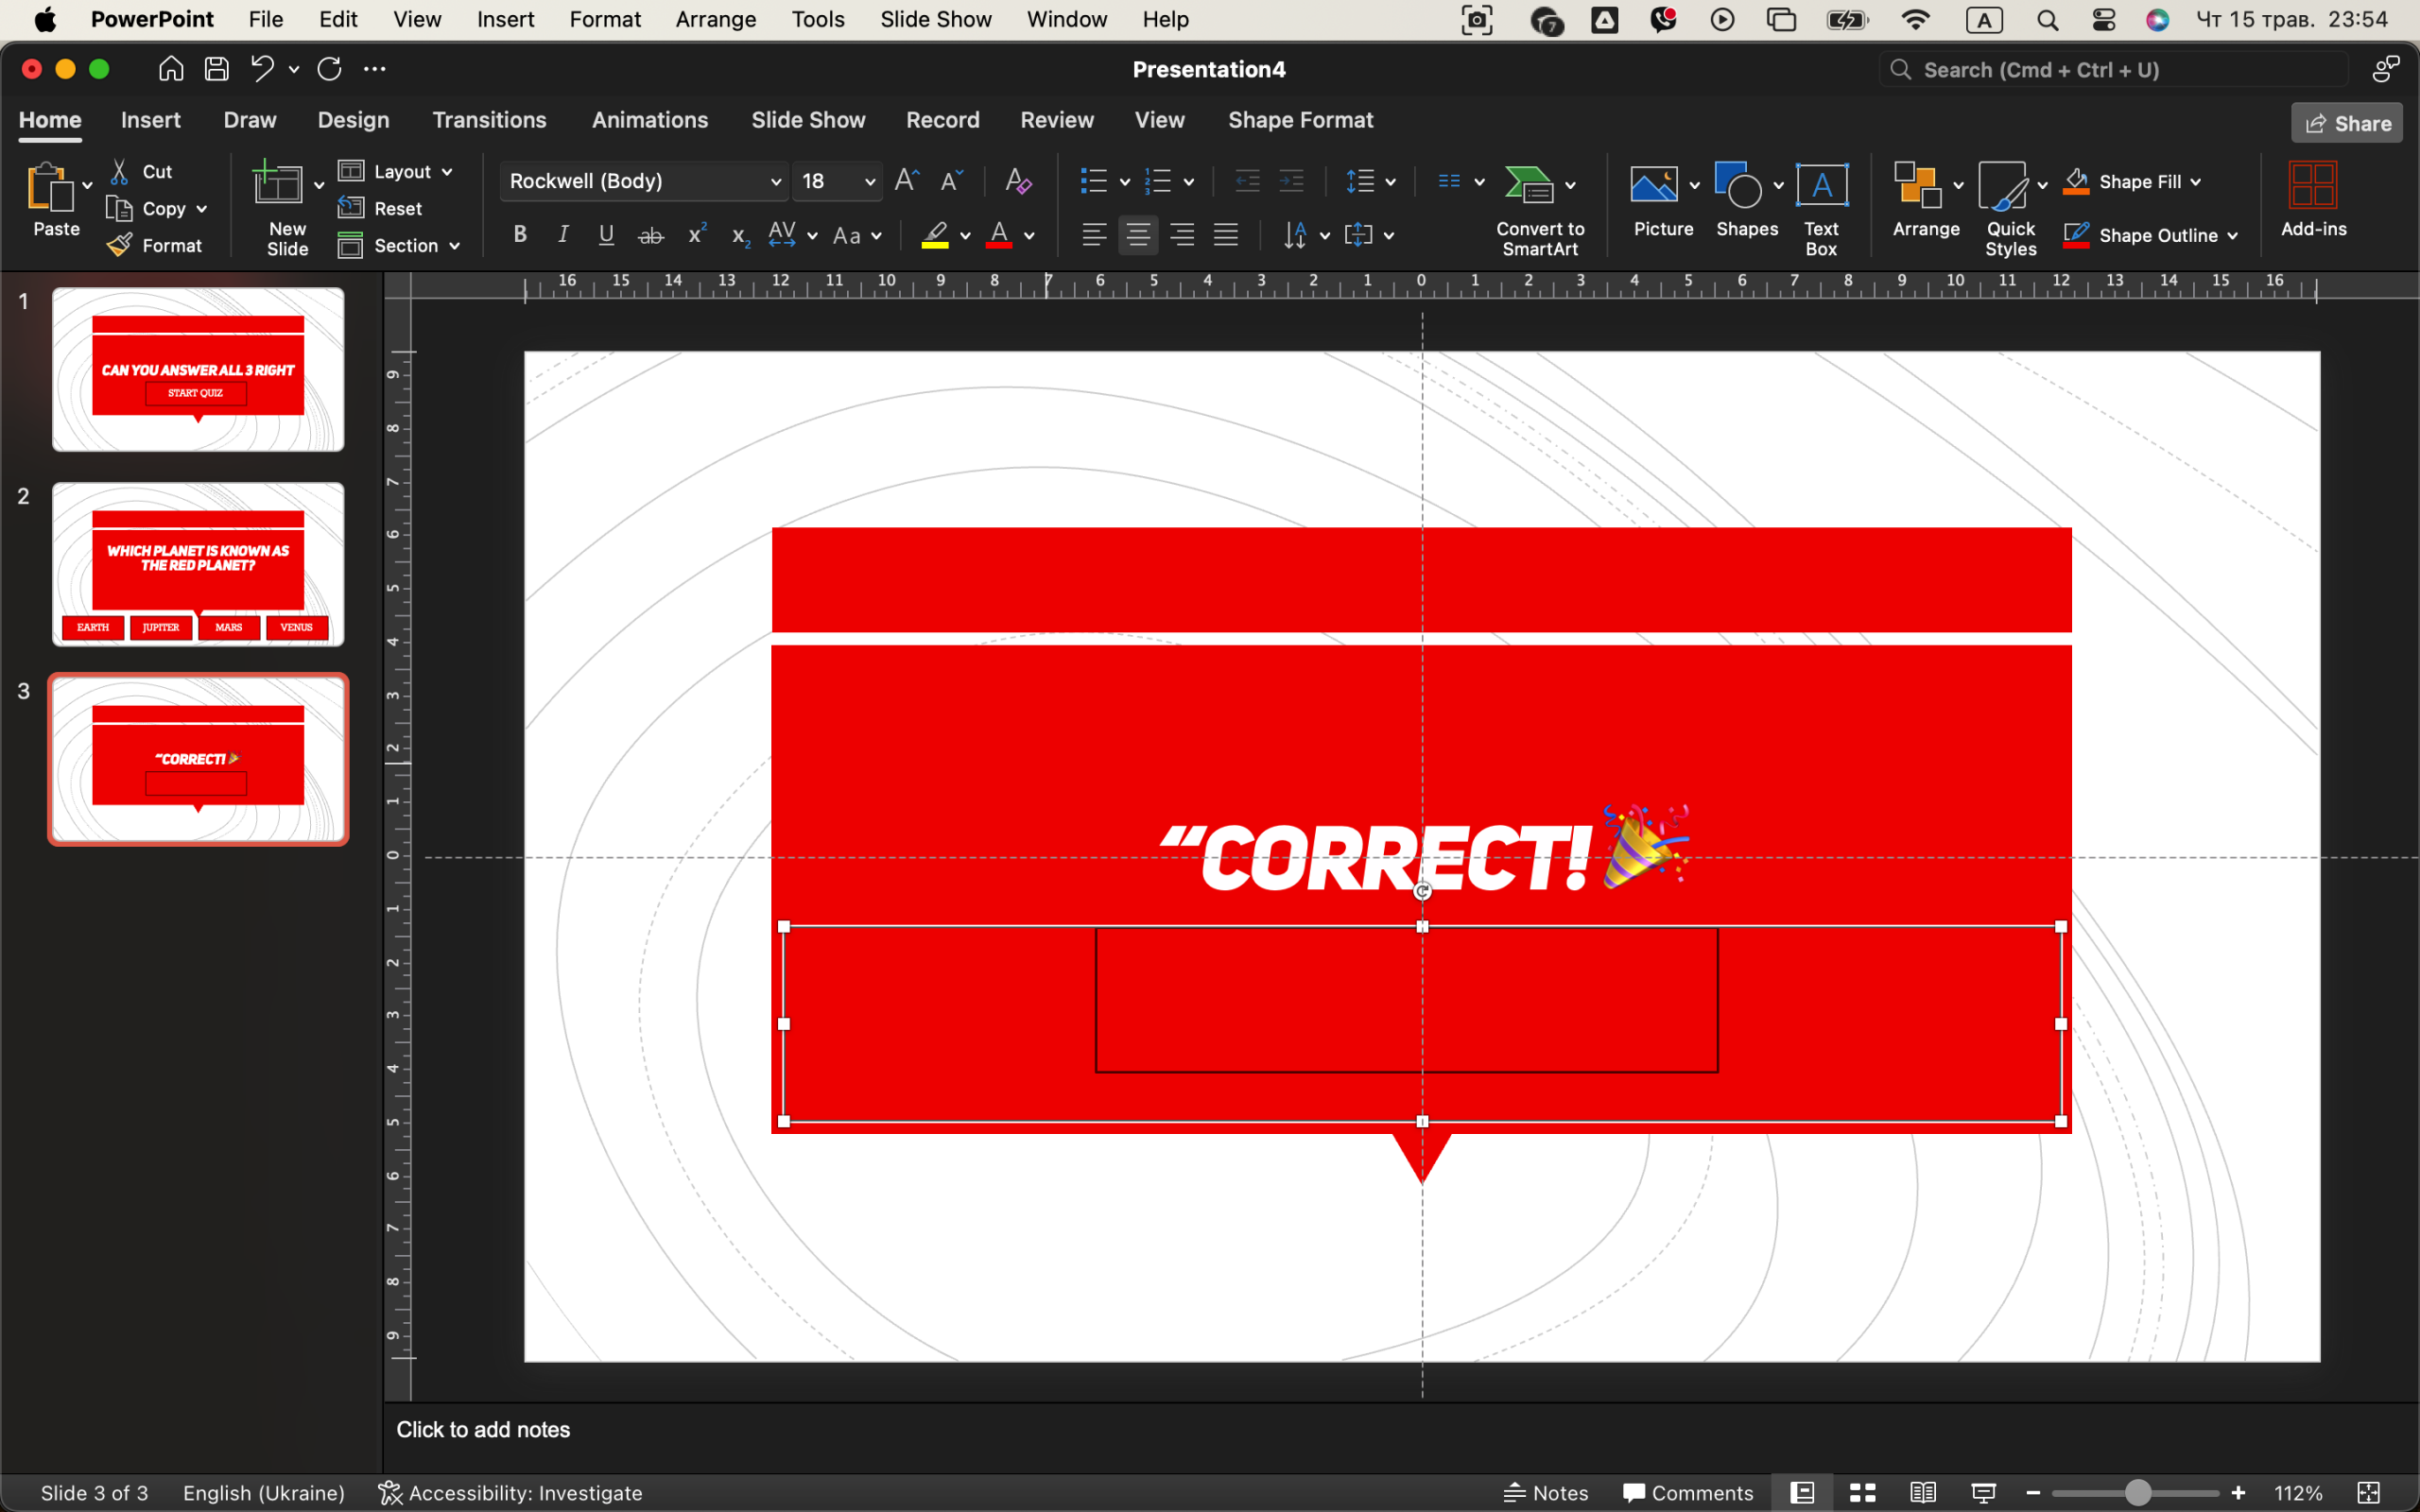Screen dimensions: 2420x1512
Task: Open the Transitions tab
Action: 489,120
